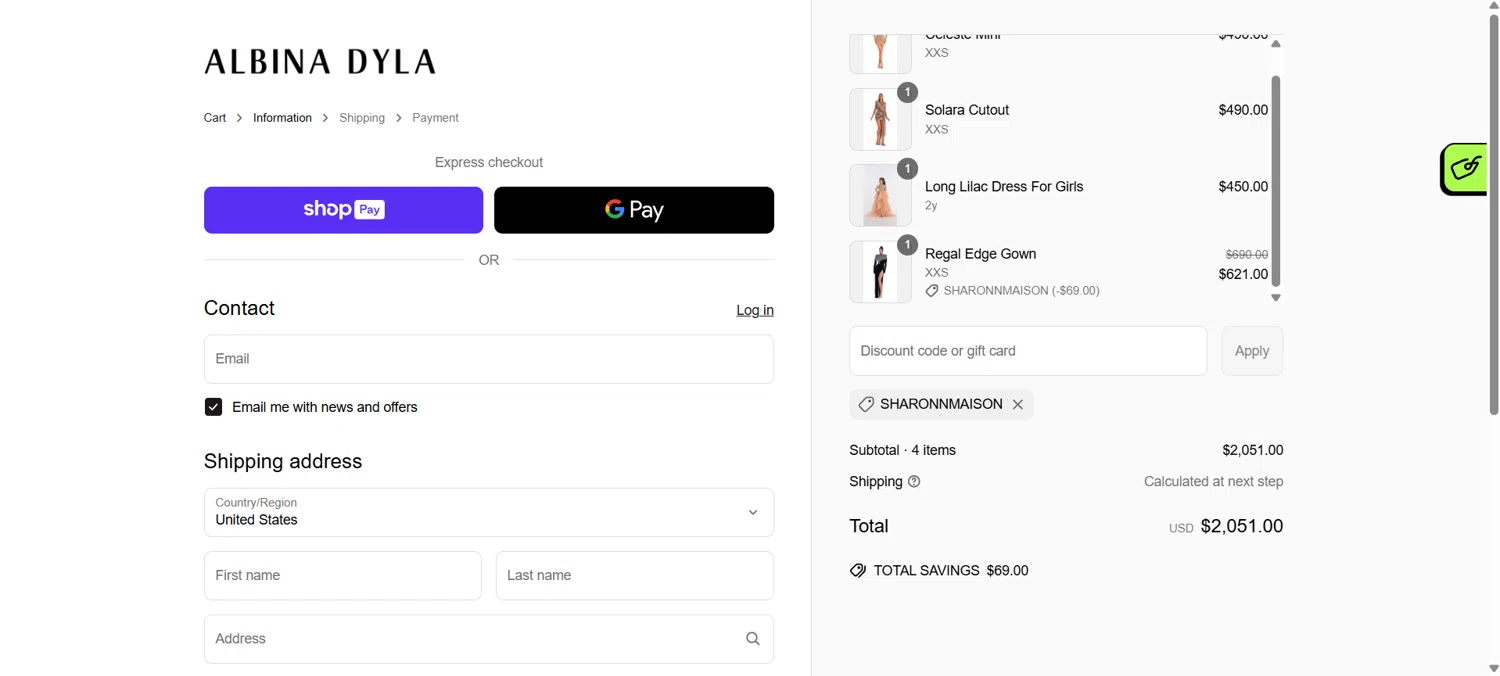Click the Long Lilac Dress For Girls name
1500x676 pixels.
tap(1004, 187)
